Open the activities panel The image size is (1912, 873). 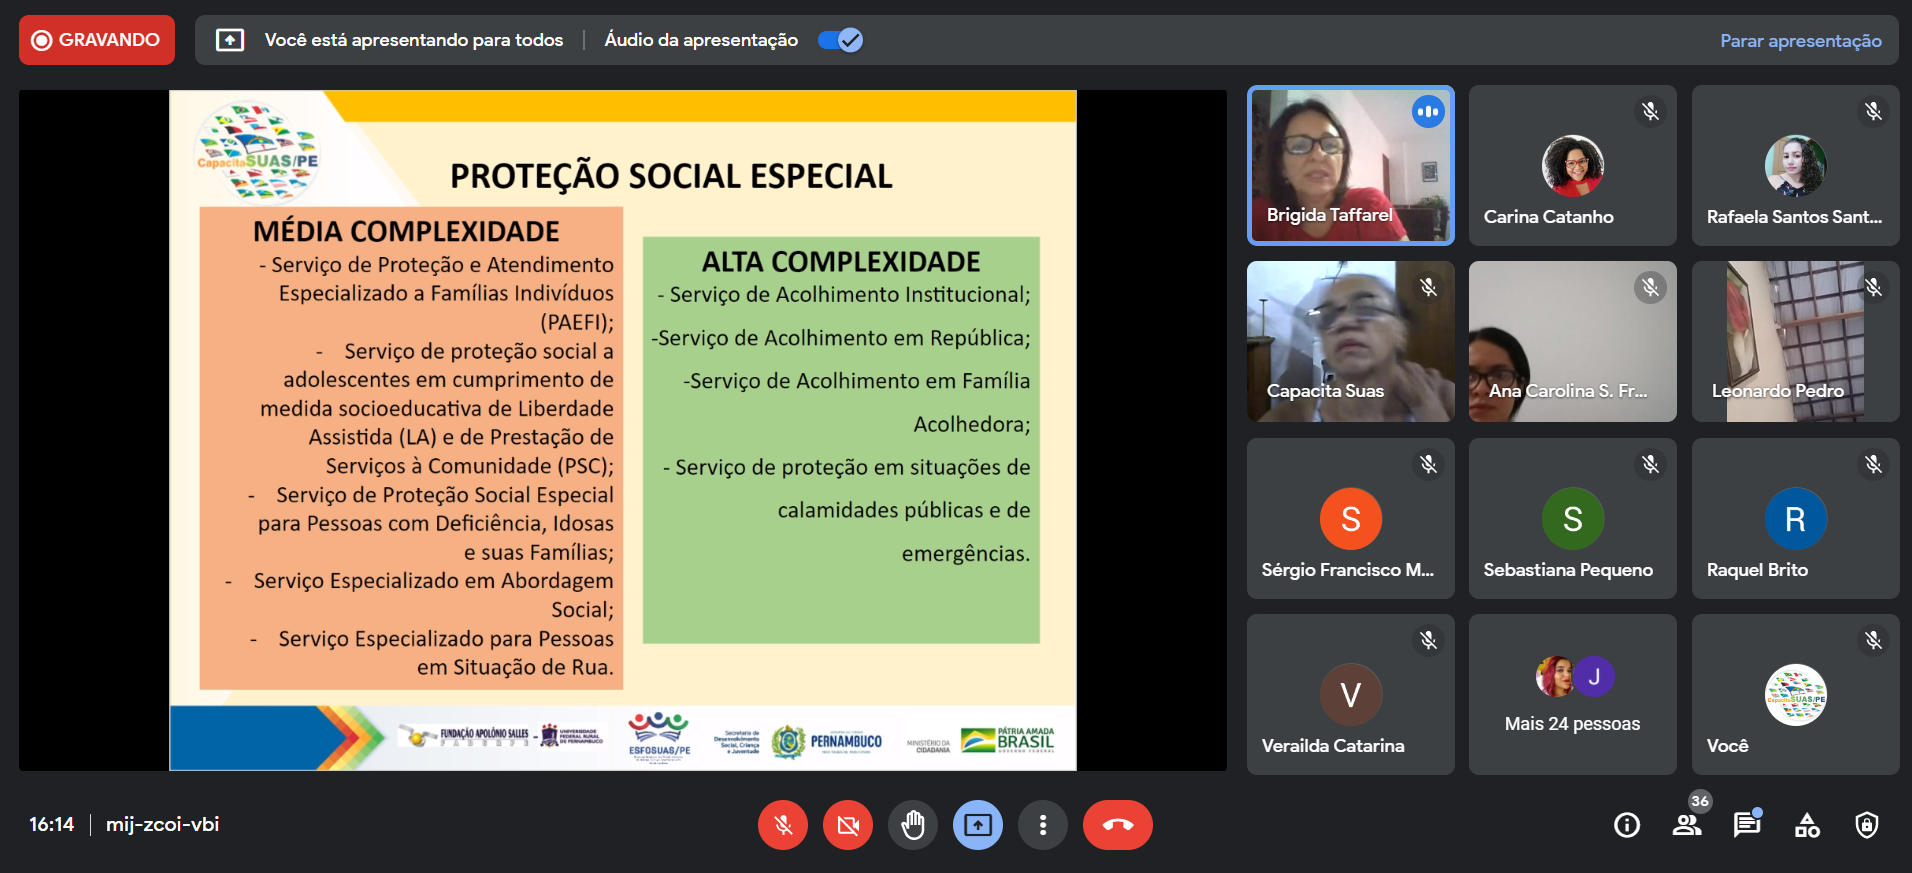[1807, 825]
